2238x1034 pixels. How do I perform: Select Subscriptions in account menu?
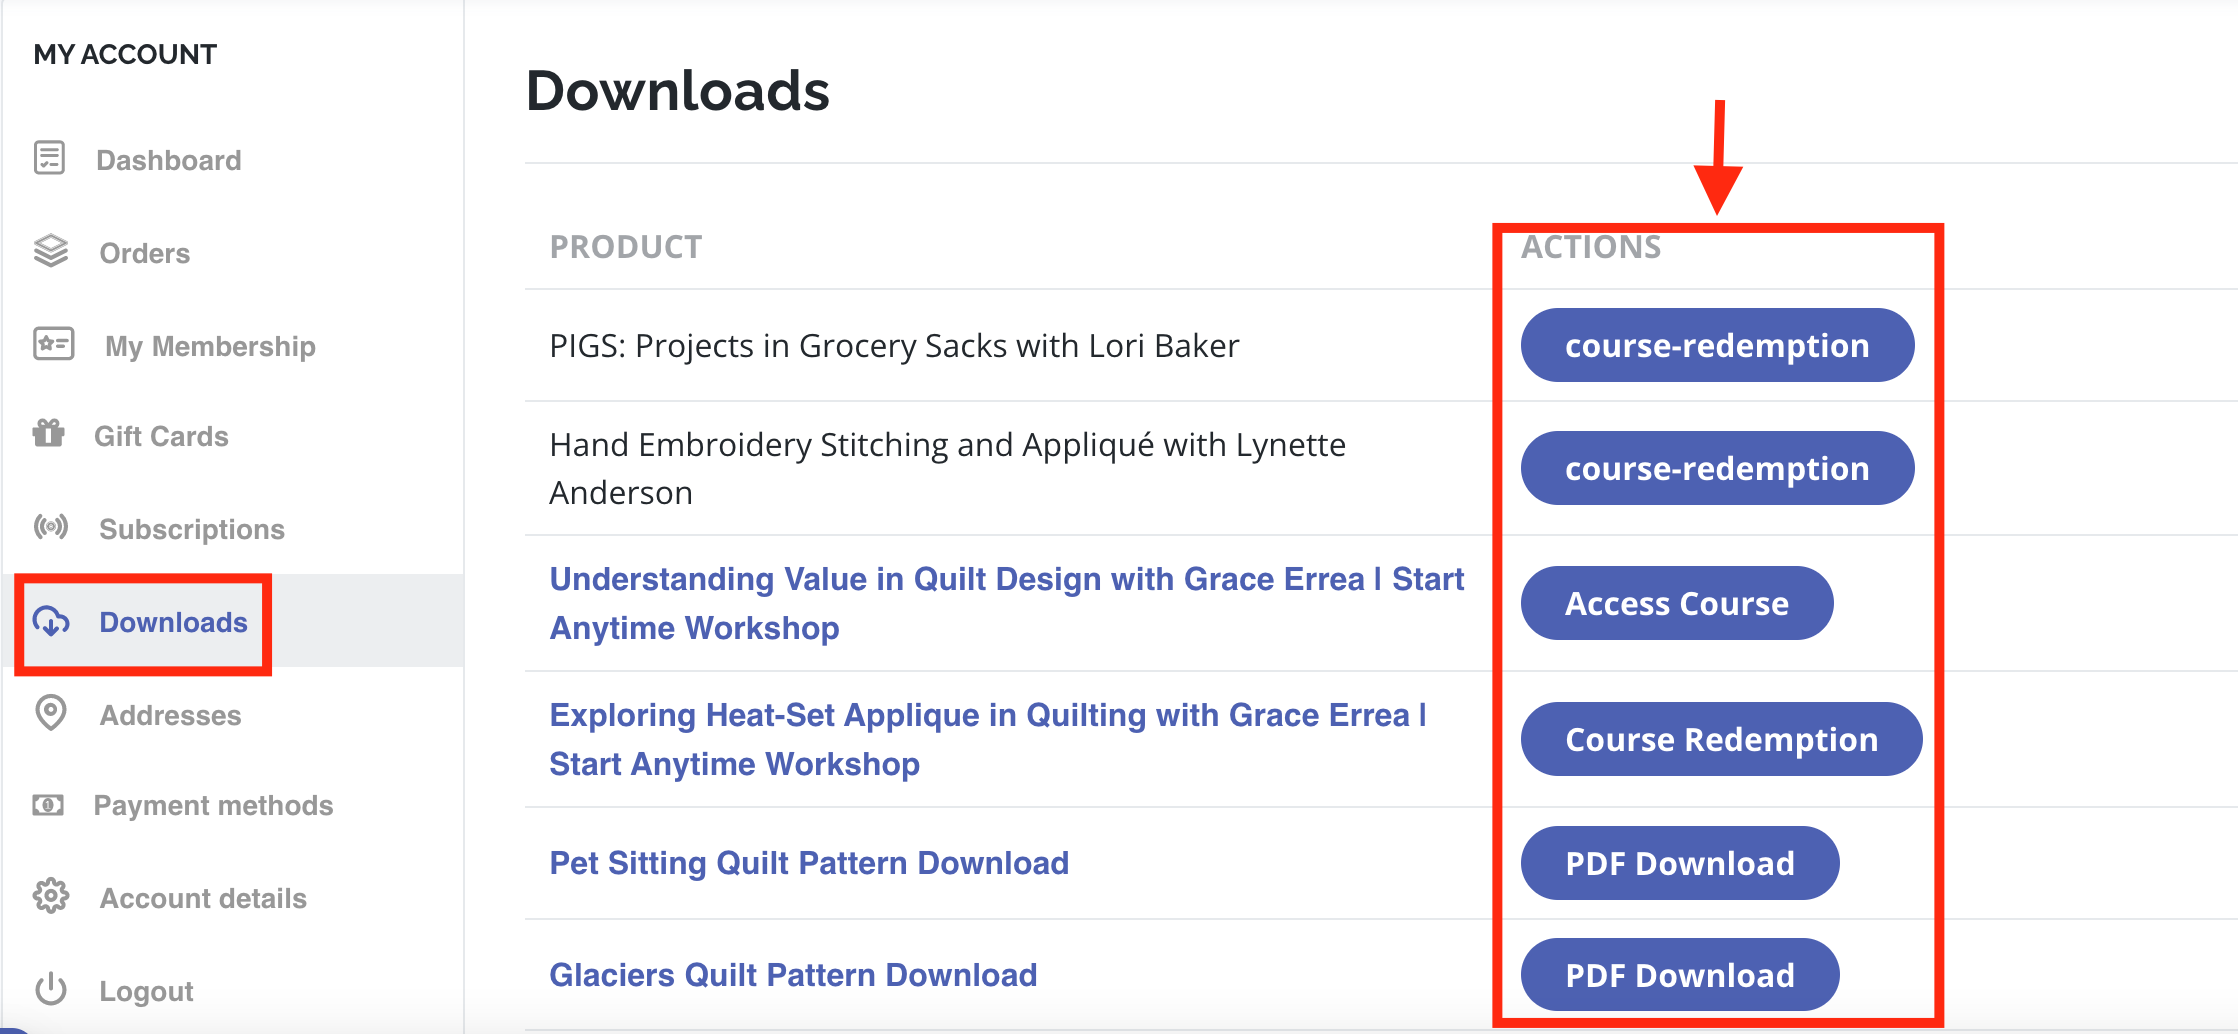192,529
